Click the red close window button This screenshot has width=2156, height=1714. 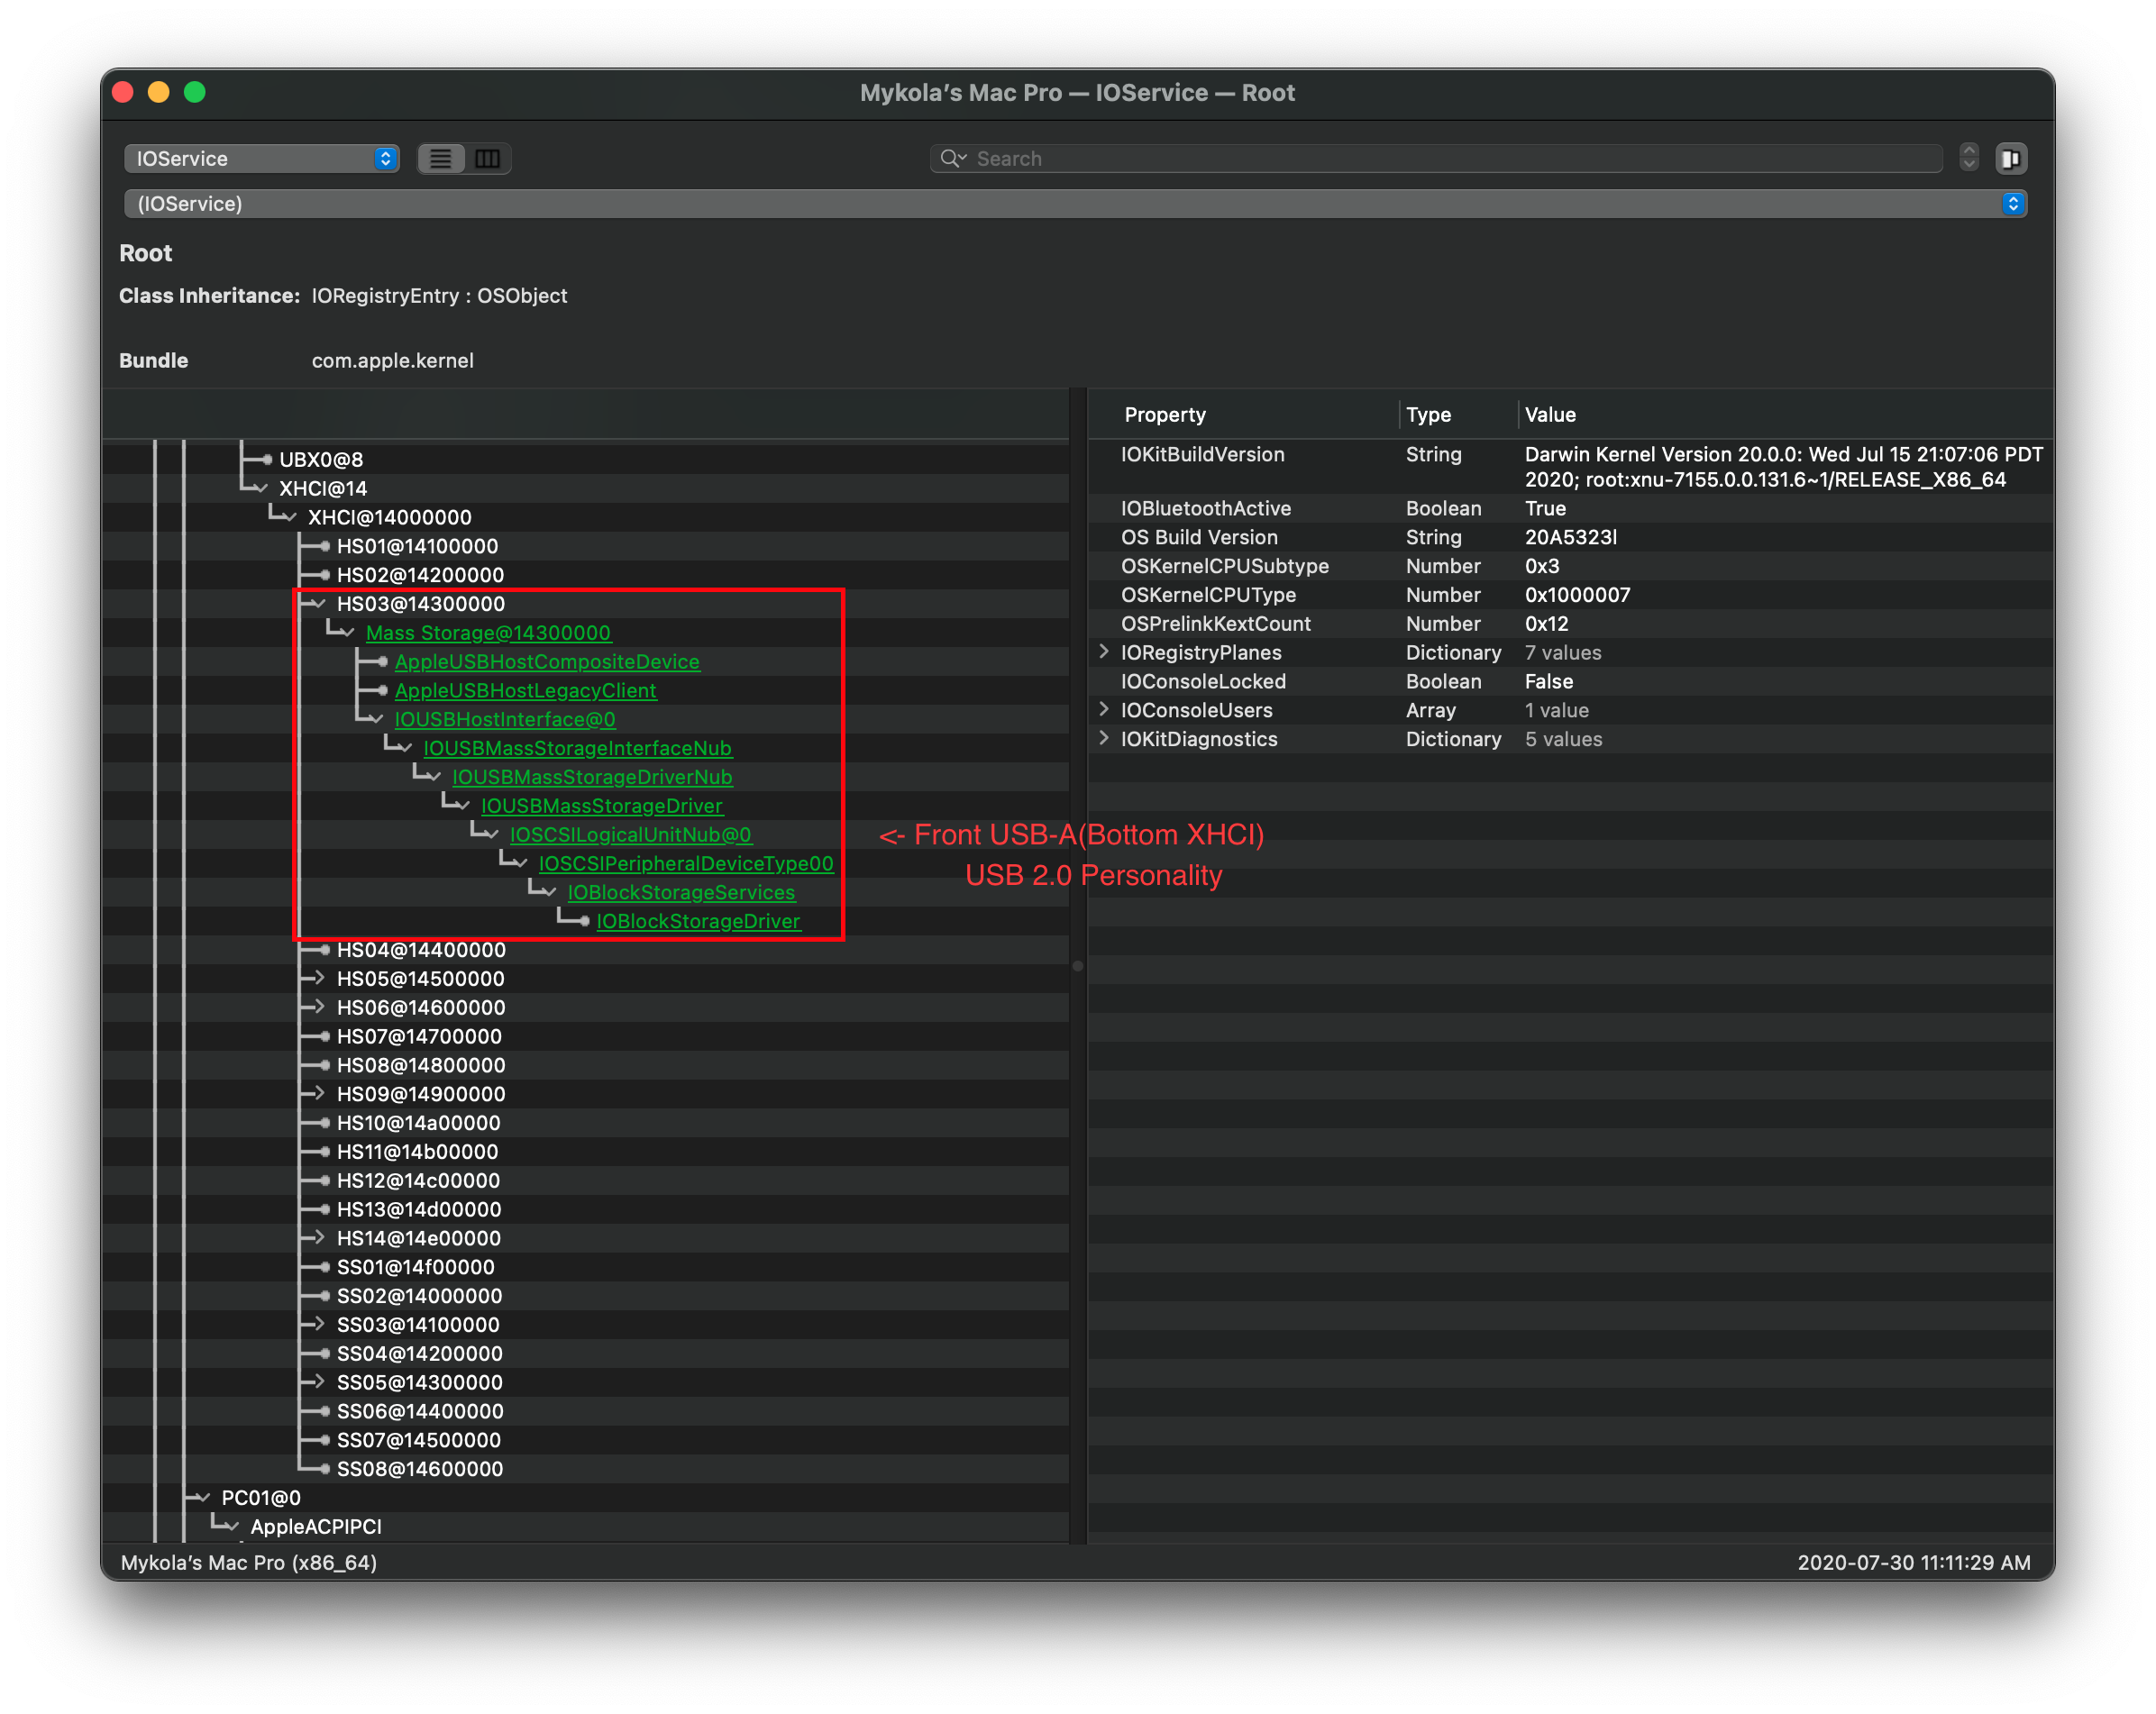pyautogui.click(x=123, y=92)
